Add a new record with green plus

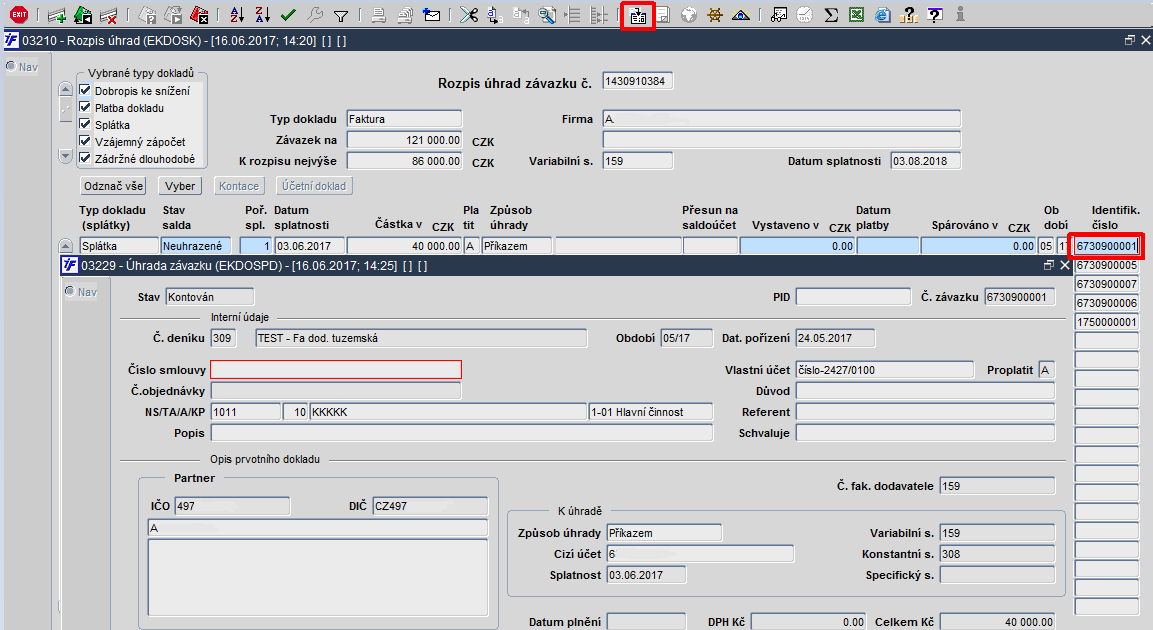(x=57, y=15)
